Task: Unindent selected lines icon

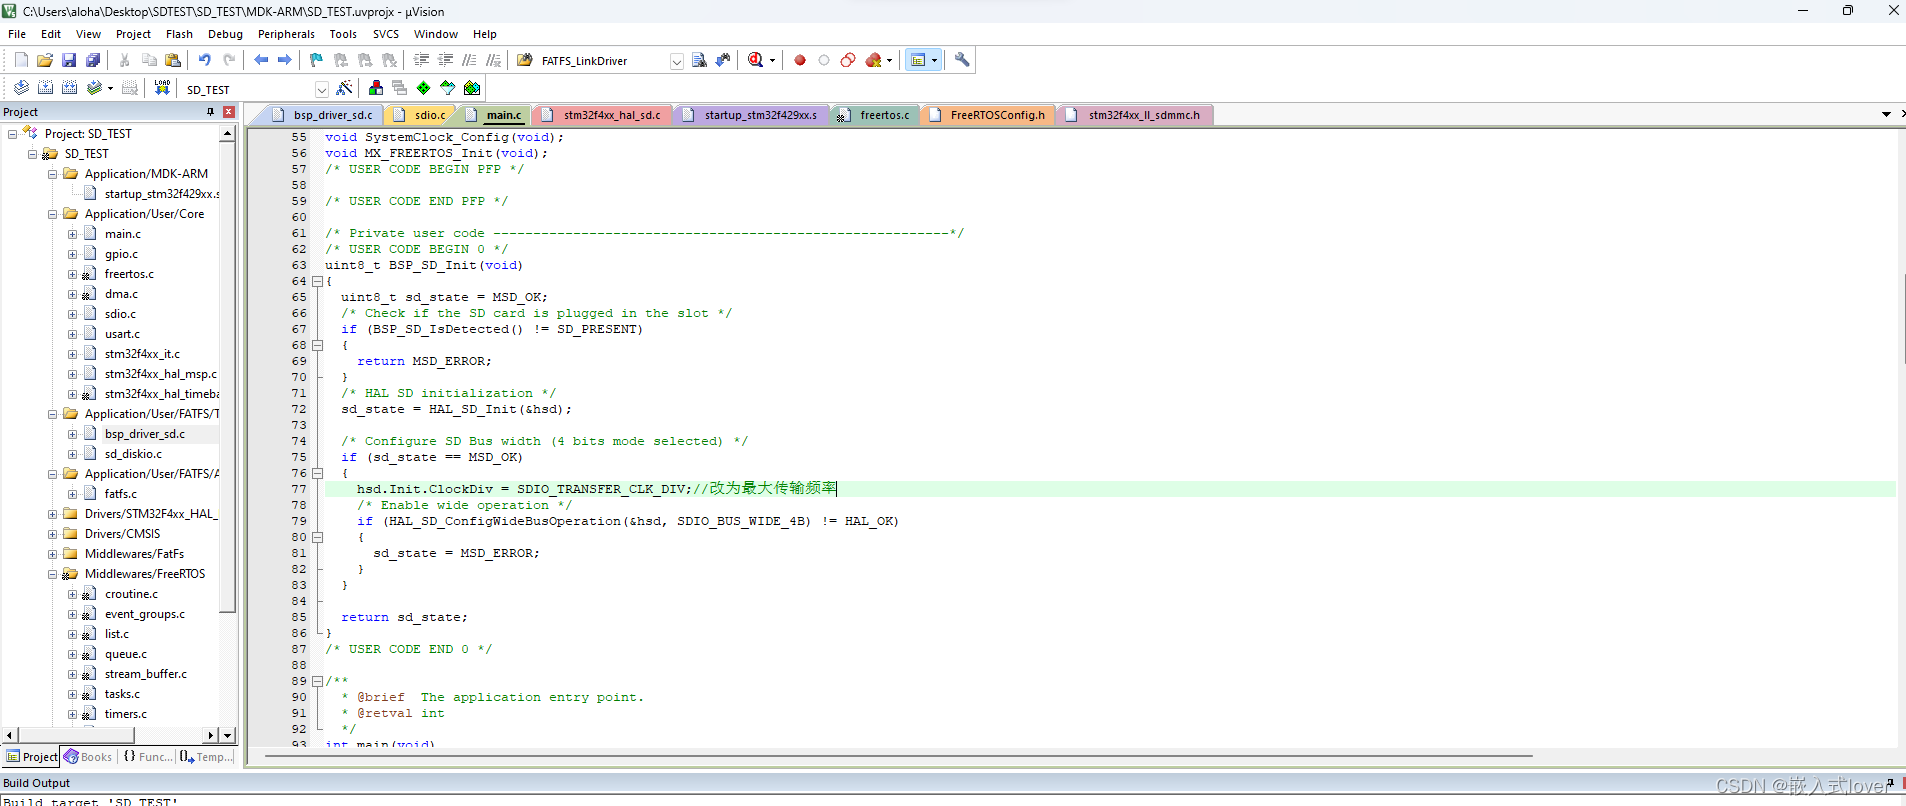Action: point(445,60)
